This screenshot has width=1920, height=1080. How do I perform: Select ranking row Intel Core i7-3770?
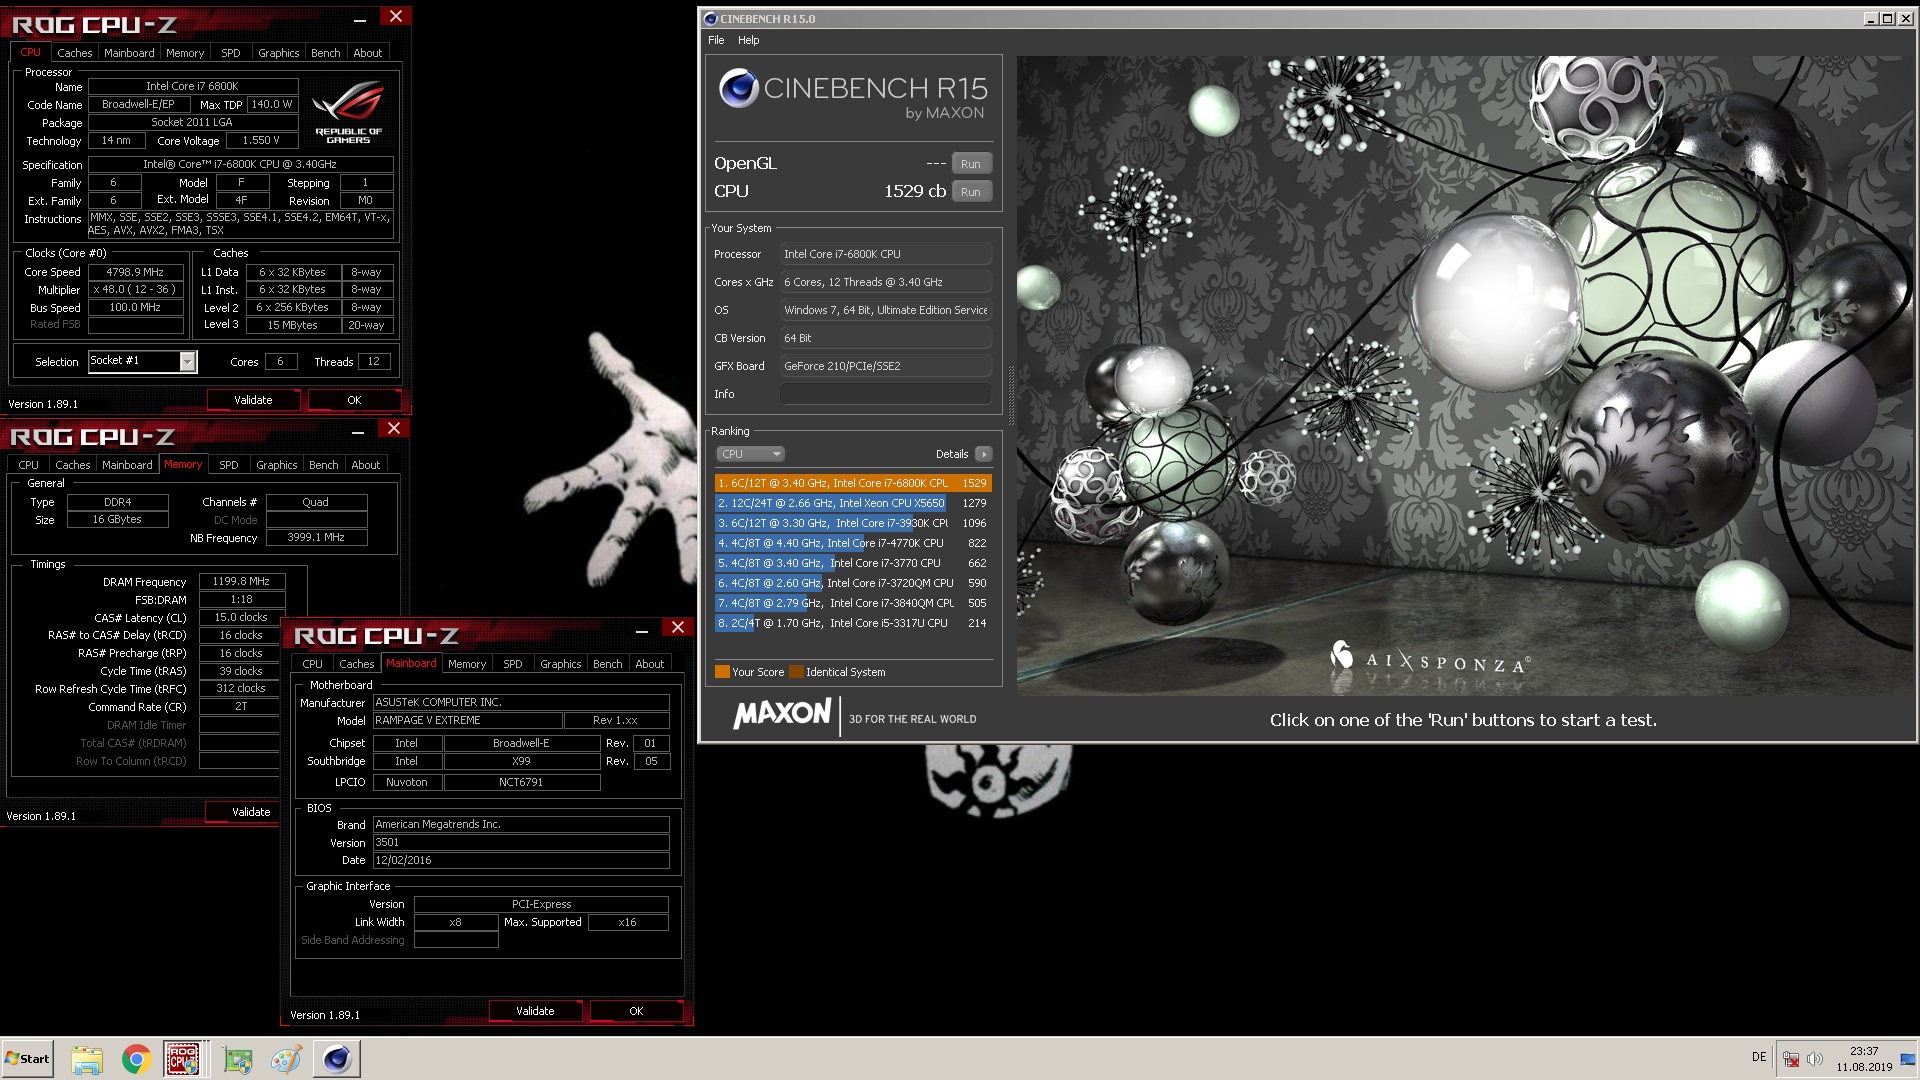(853, 563)
